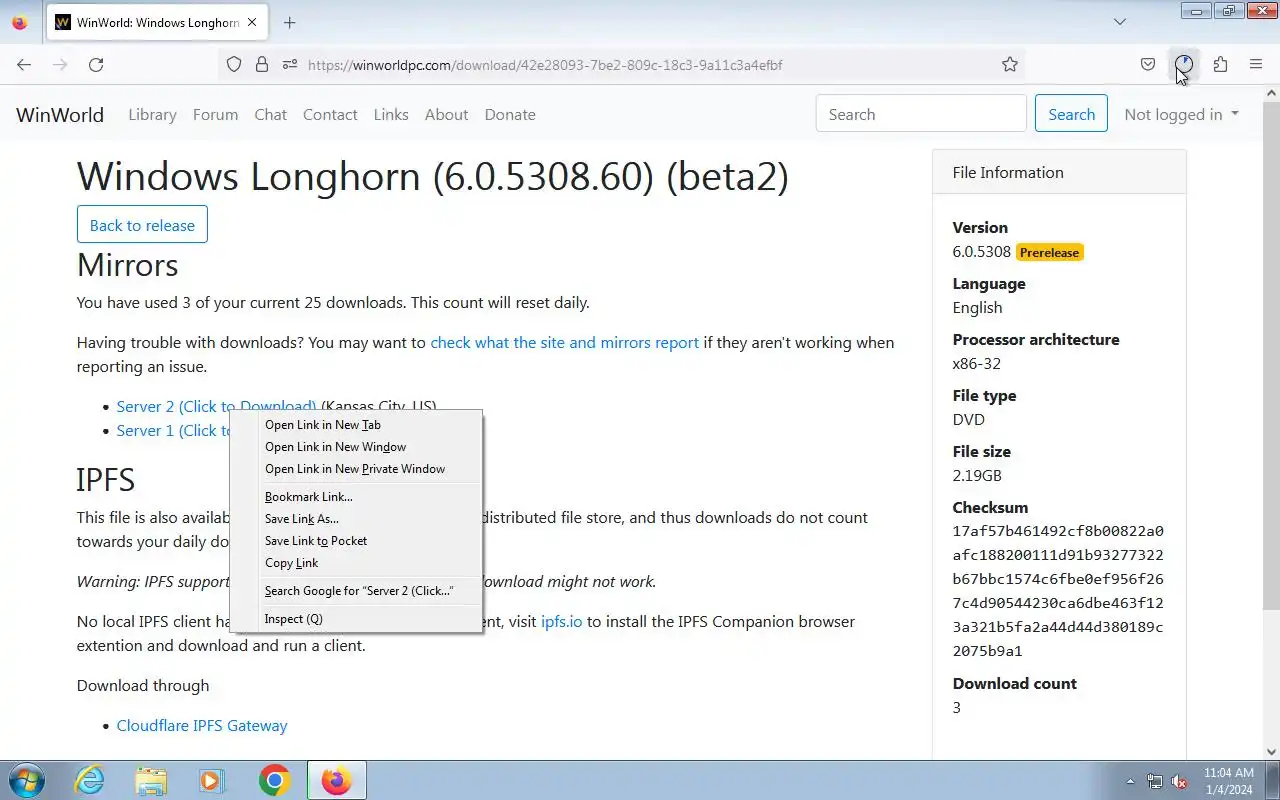Click the scrollbar down arrow
The height and width of the screenshot is (800, 1280).
click(1271, 752)
